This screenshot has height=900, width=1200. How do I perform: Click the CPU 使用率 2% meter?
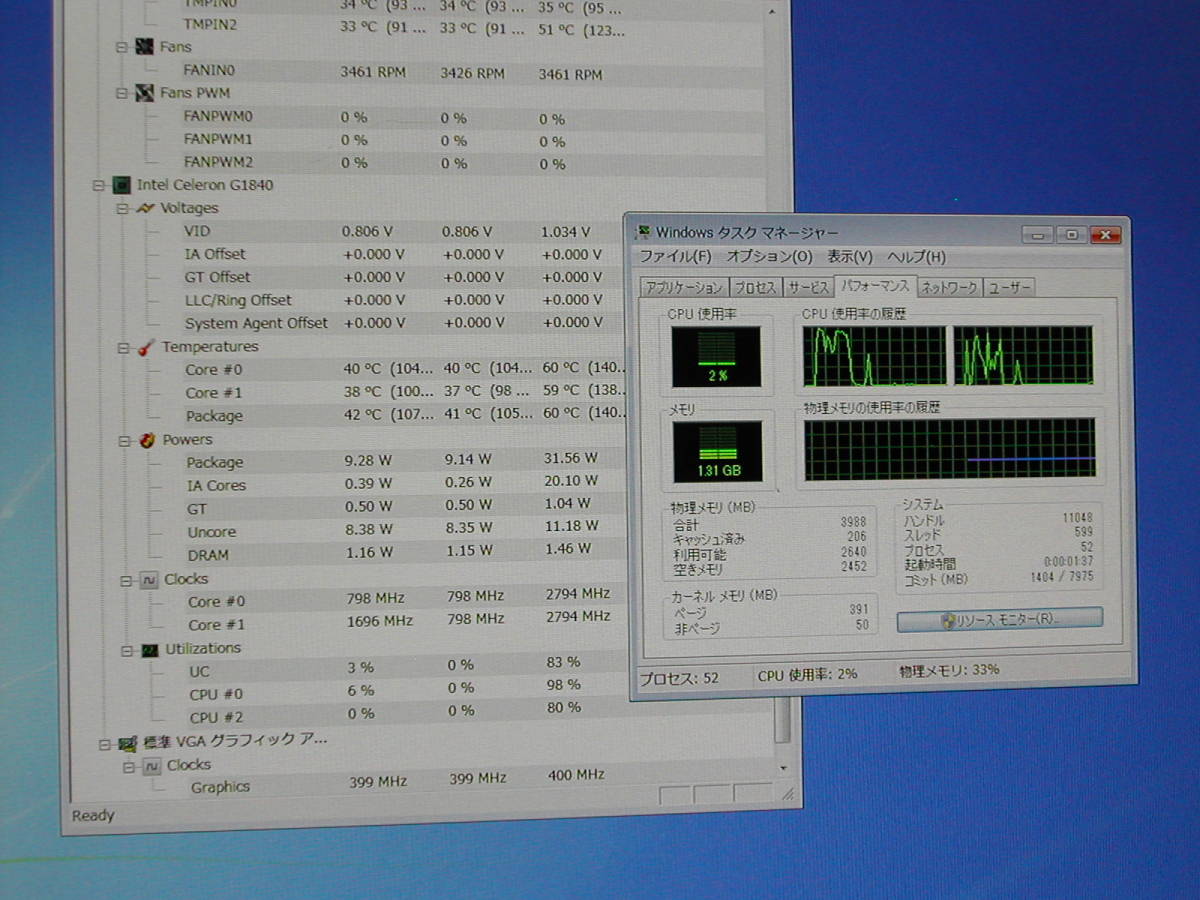pyautogui.click(x=716, y=357)
